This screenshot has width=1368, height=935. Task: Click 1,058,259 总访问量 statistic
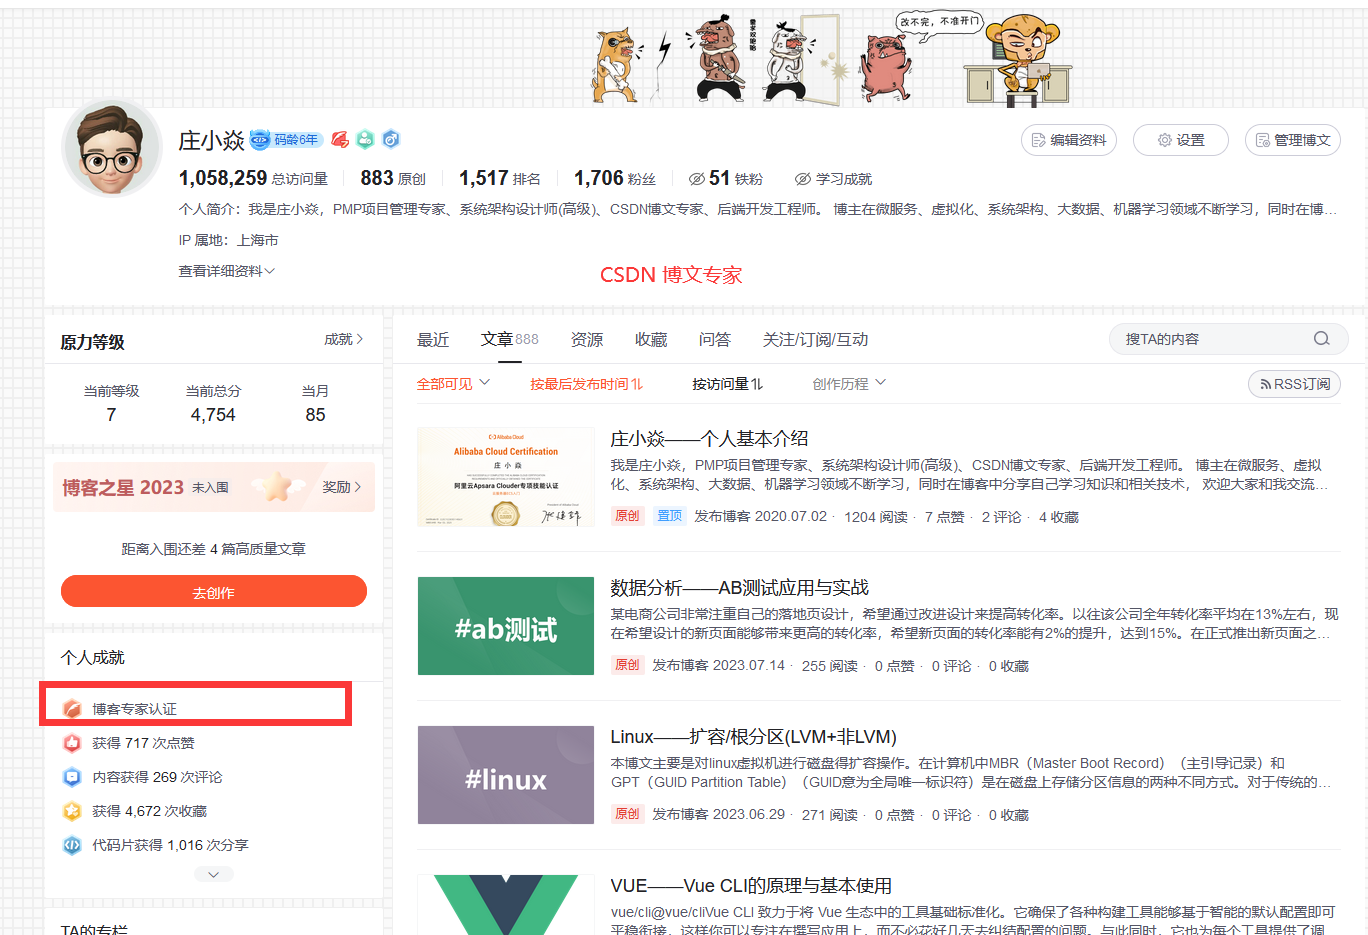coord(253,178)
